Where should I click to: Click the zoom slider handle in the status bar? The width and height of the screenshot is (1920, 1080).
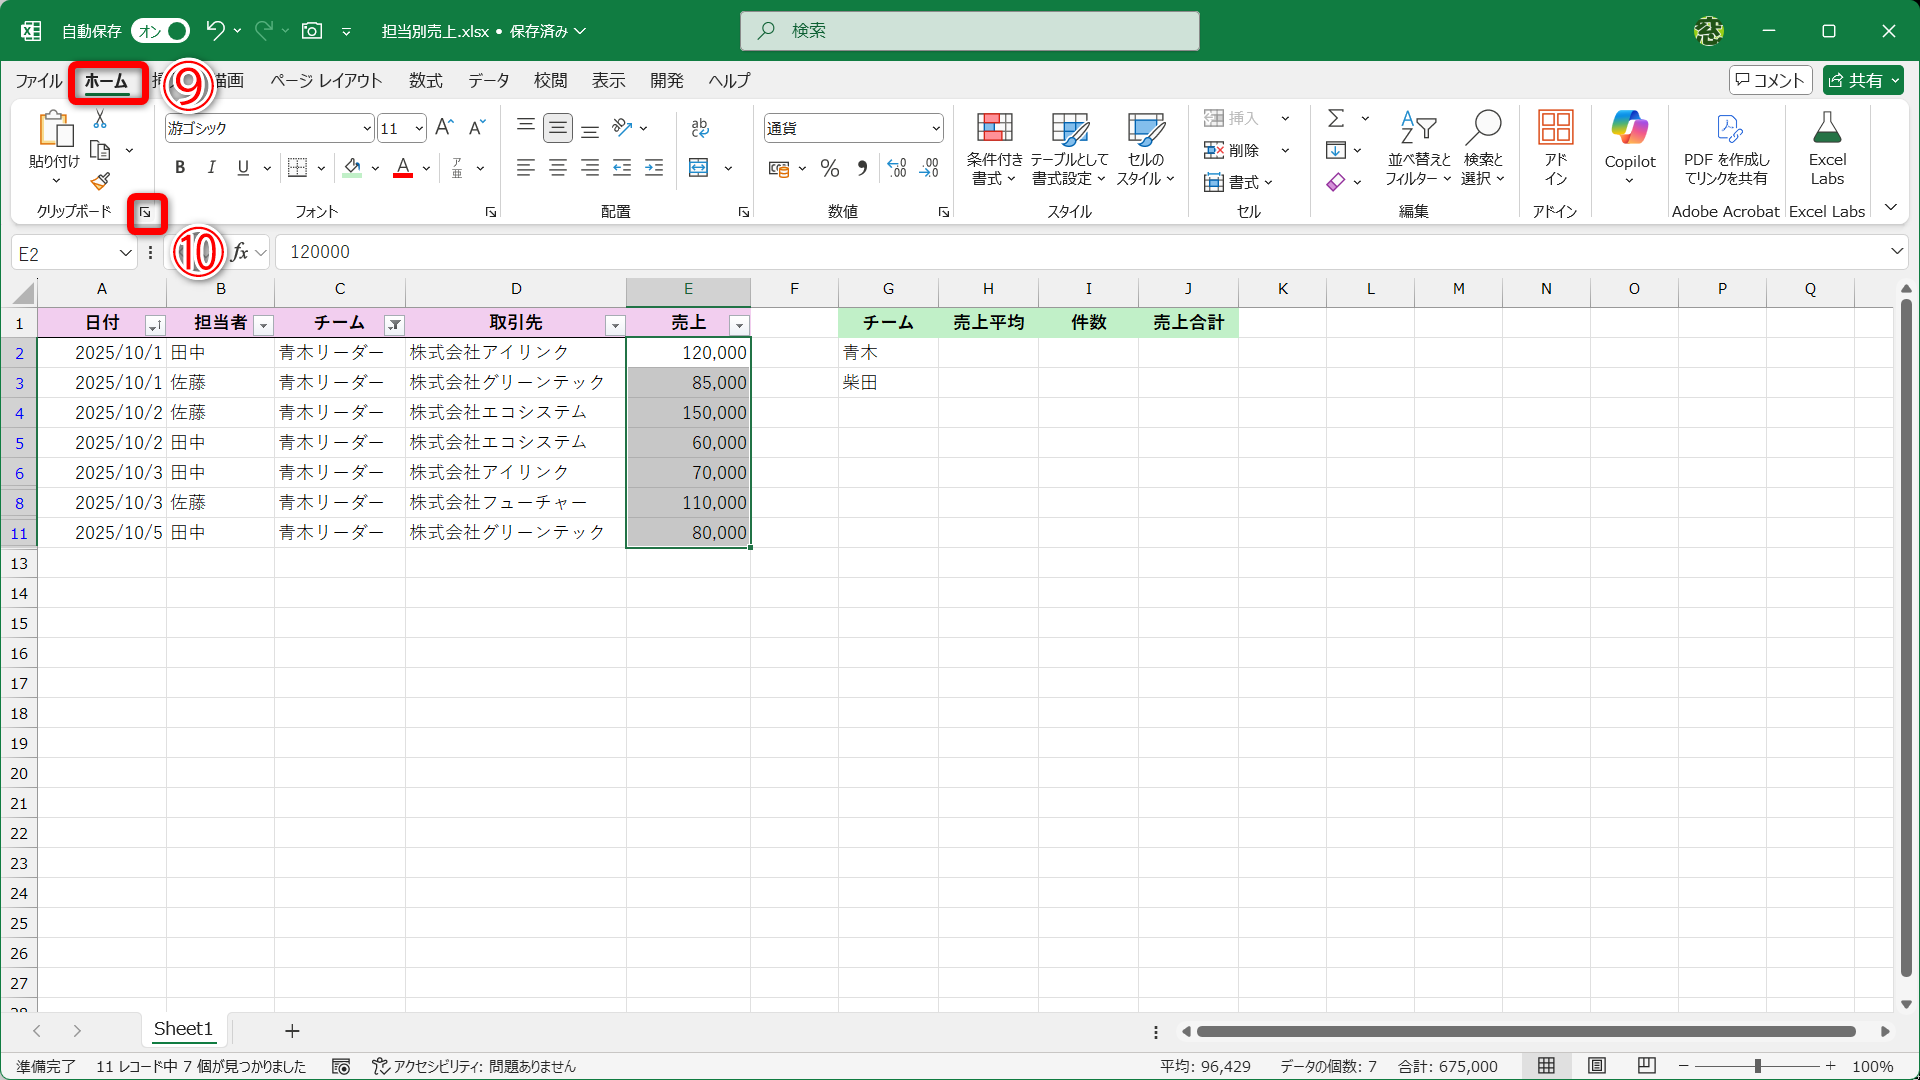[x=1757, y=1066]
